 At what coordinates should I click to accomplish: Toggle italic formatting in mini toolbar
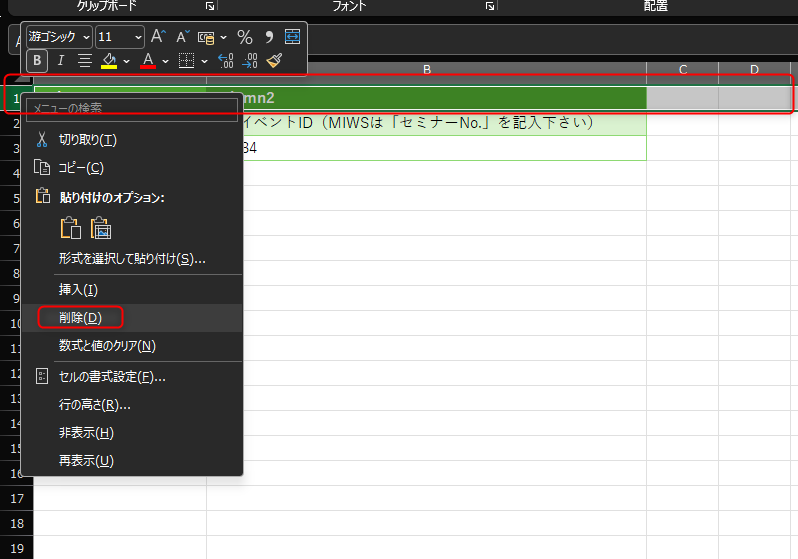[x=60, y=61]
